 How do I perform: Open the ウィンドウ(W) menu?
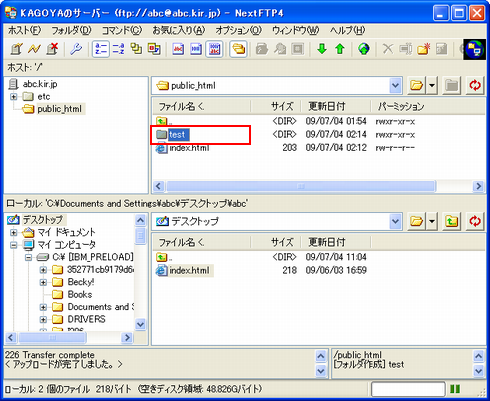tap(295, 30)
